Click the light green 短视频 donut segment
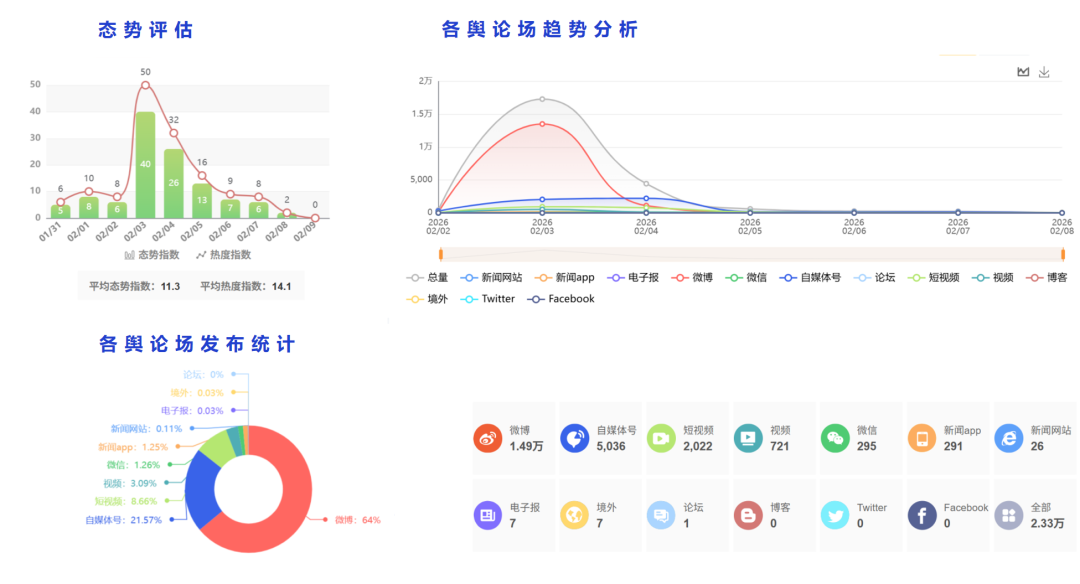 tap(217, 446)
